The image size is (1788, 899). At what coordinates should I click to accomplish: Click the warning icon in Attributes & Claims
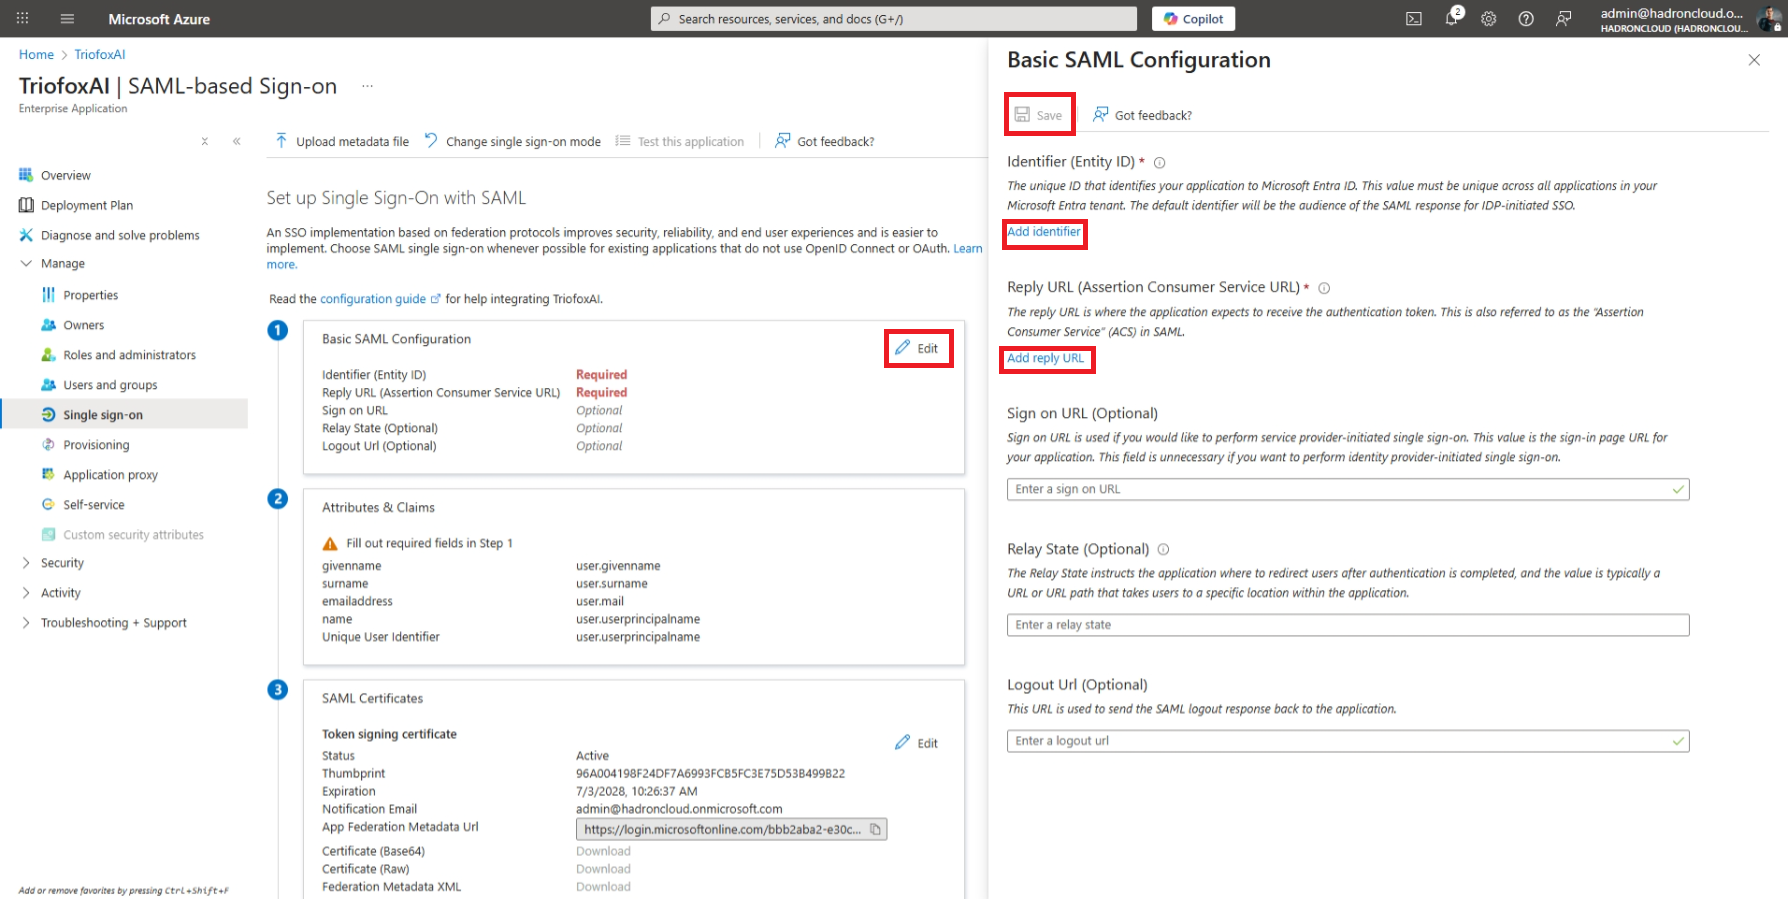[x=330, y=544]
